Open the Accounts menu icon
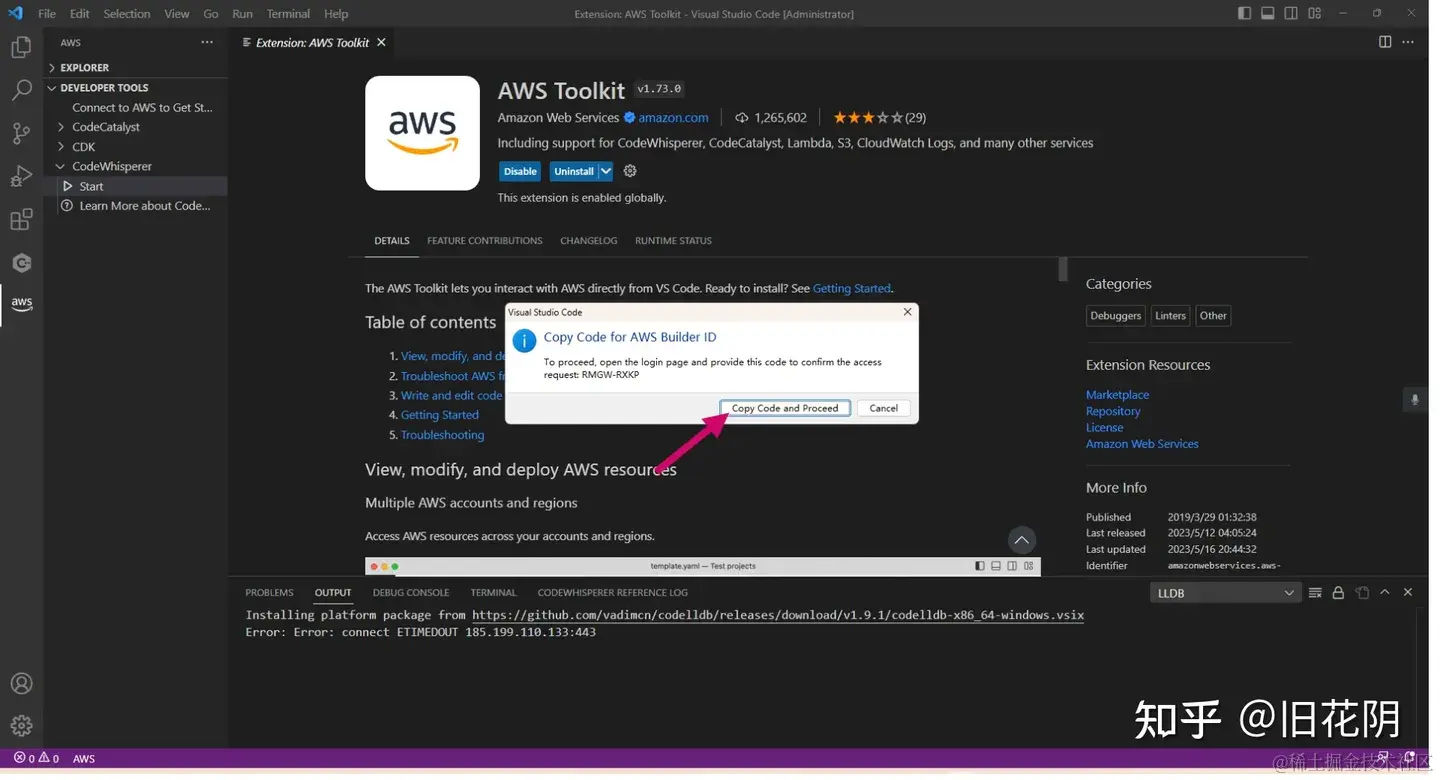Image resolution: width=1440 pixels, height=780 pixels. pyautogui.click(x=21, y=684)
